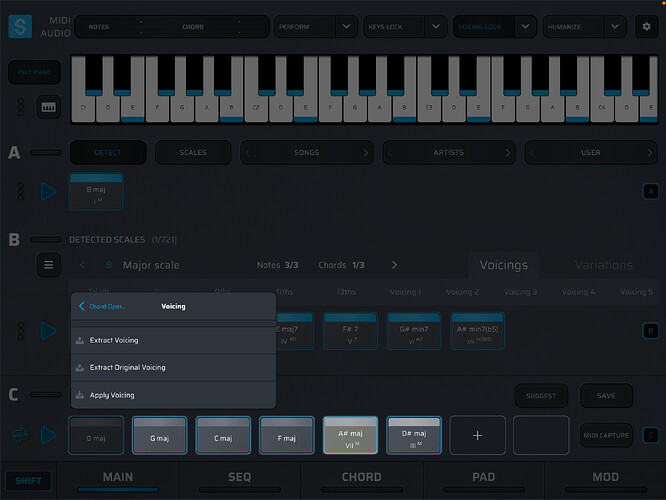Open the hamburger list menu in section B

(x=48, y=265)
